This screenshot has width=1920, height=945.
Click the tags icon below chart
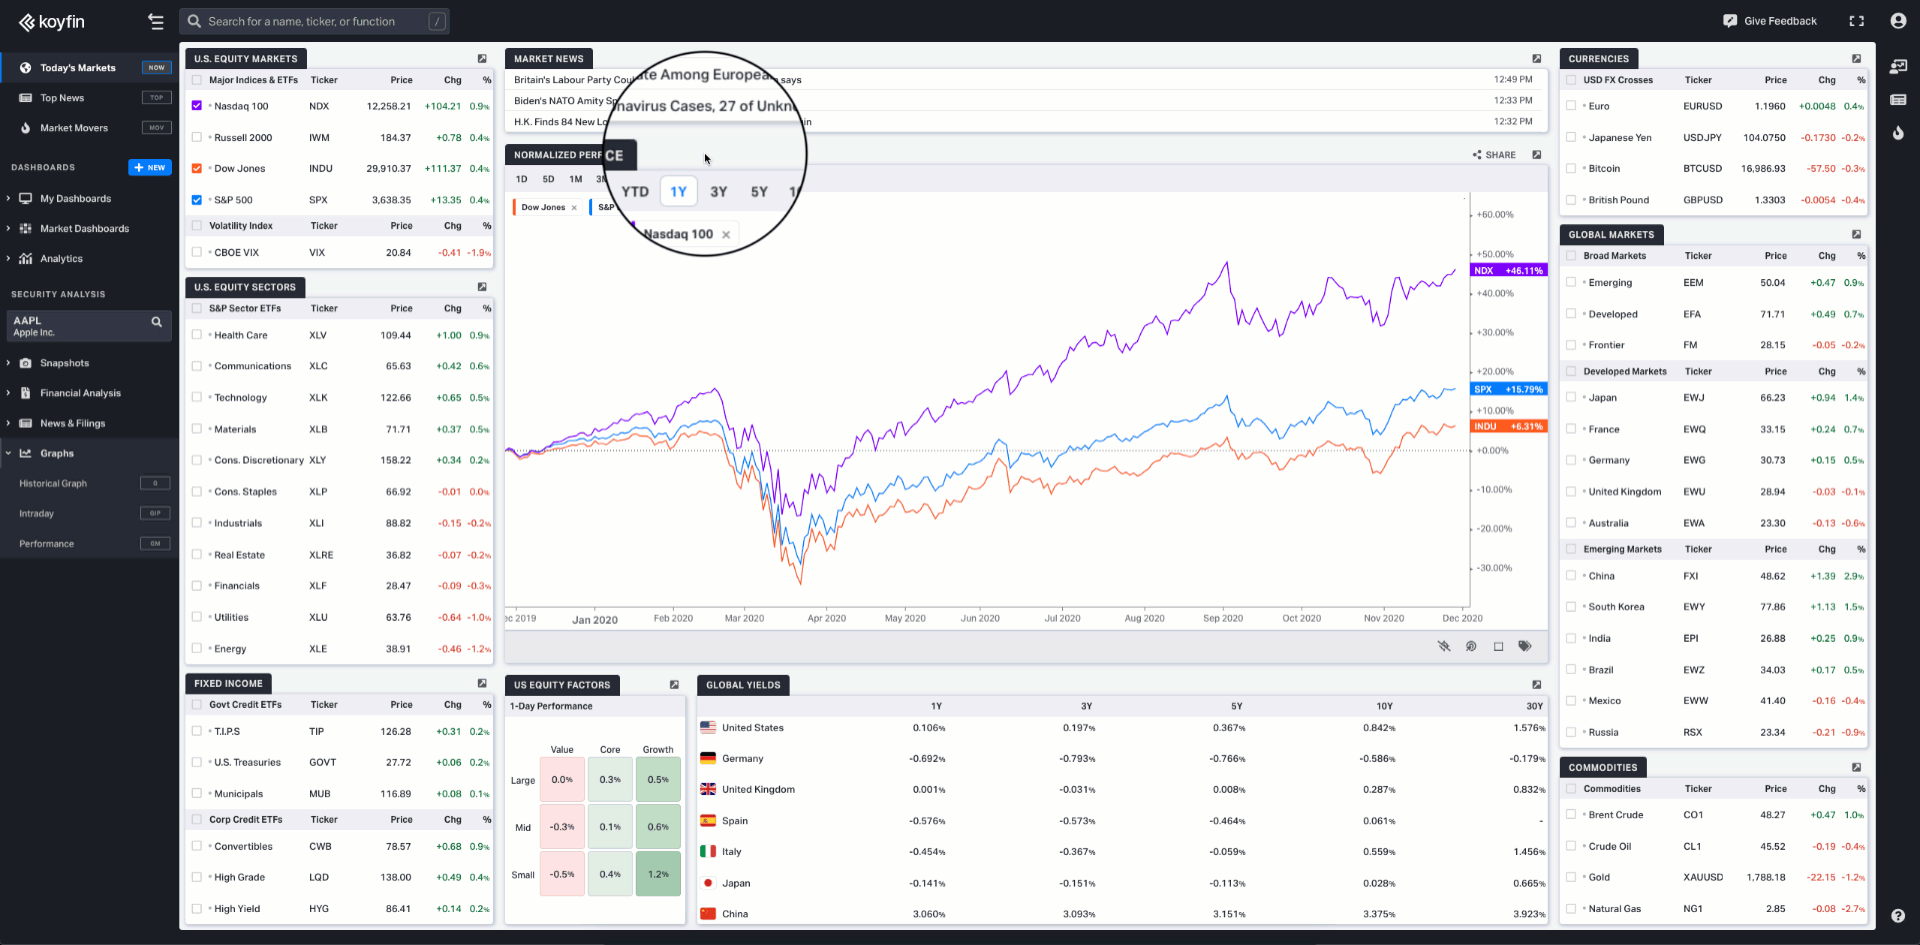coord(1525,646)
